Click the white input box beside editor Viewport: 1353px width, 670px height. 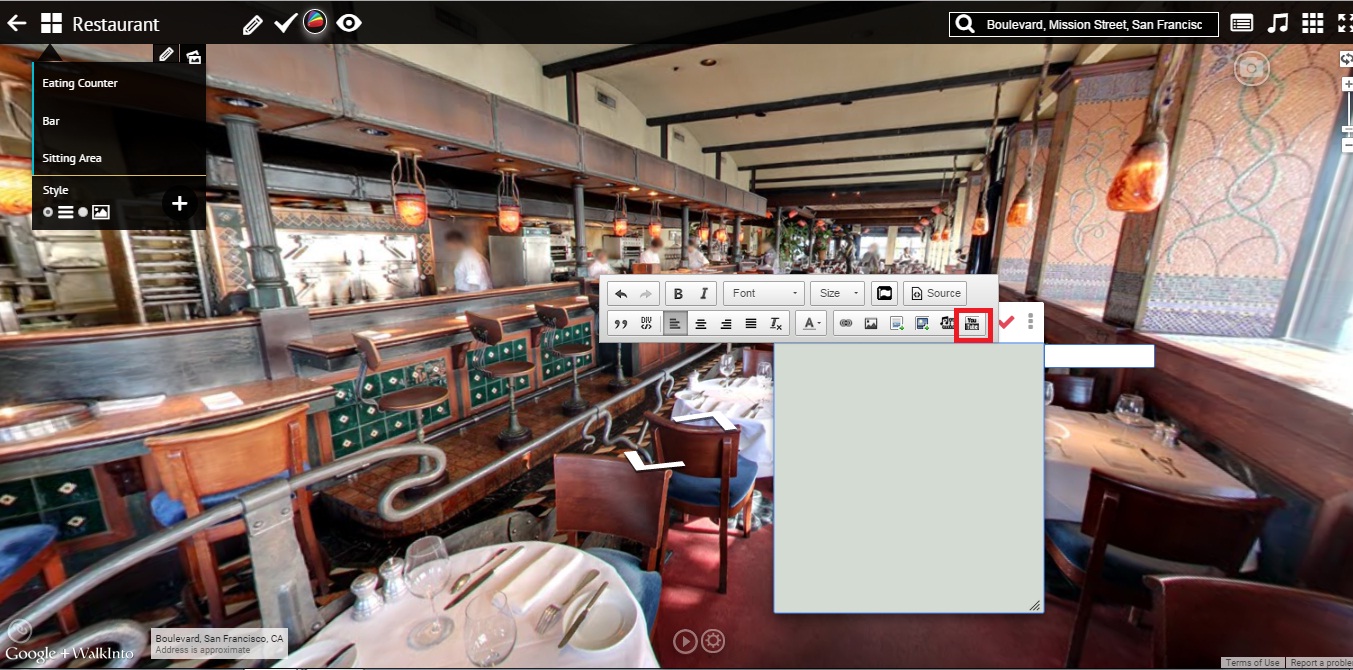point(1099,356)
